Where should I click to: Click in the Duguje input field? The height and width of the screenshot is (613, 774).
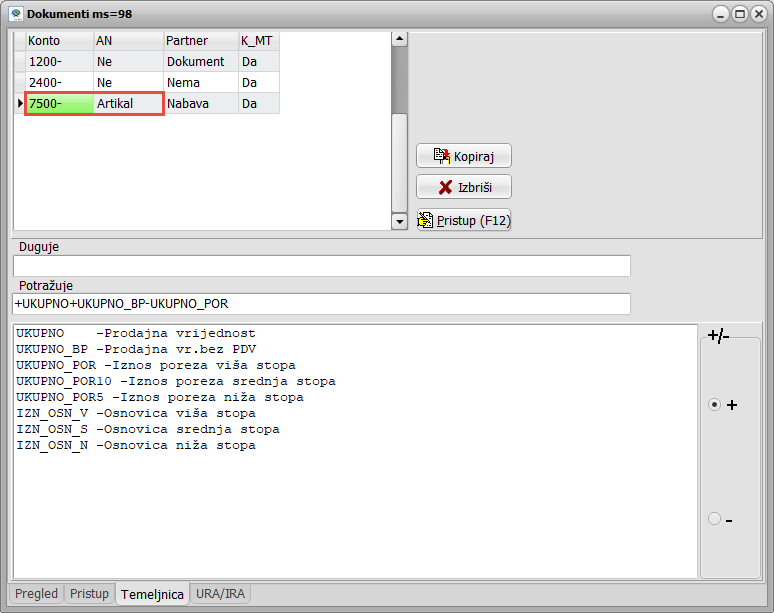[x=321, y=266]
